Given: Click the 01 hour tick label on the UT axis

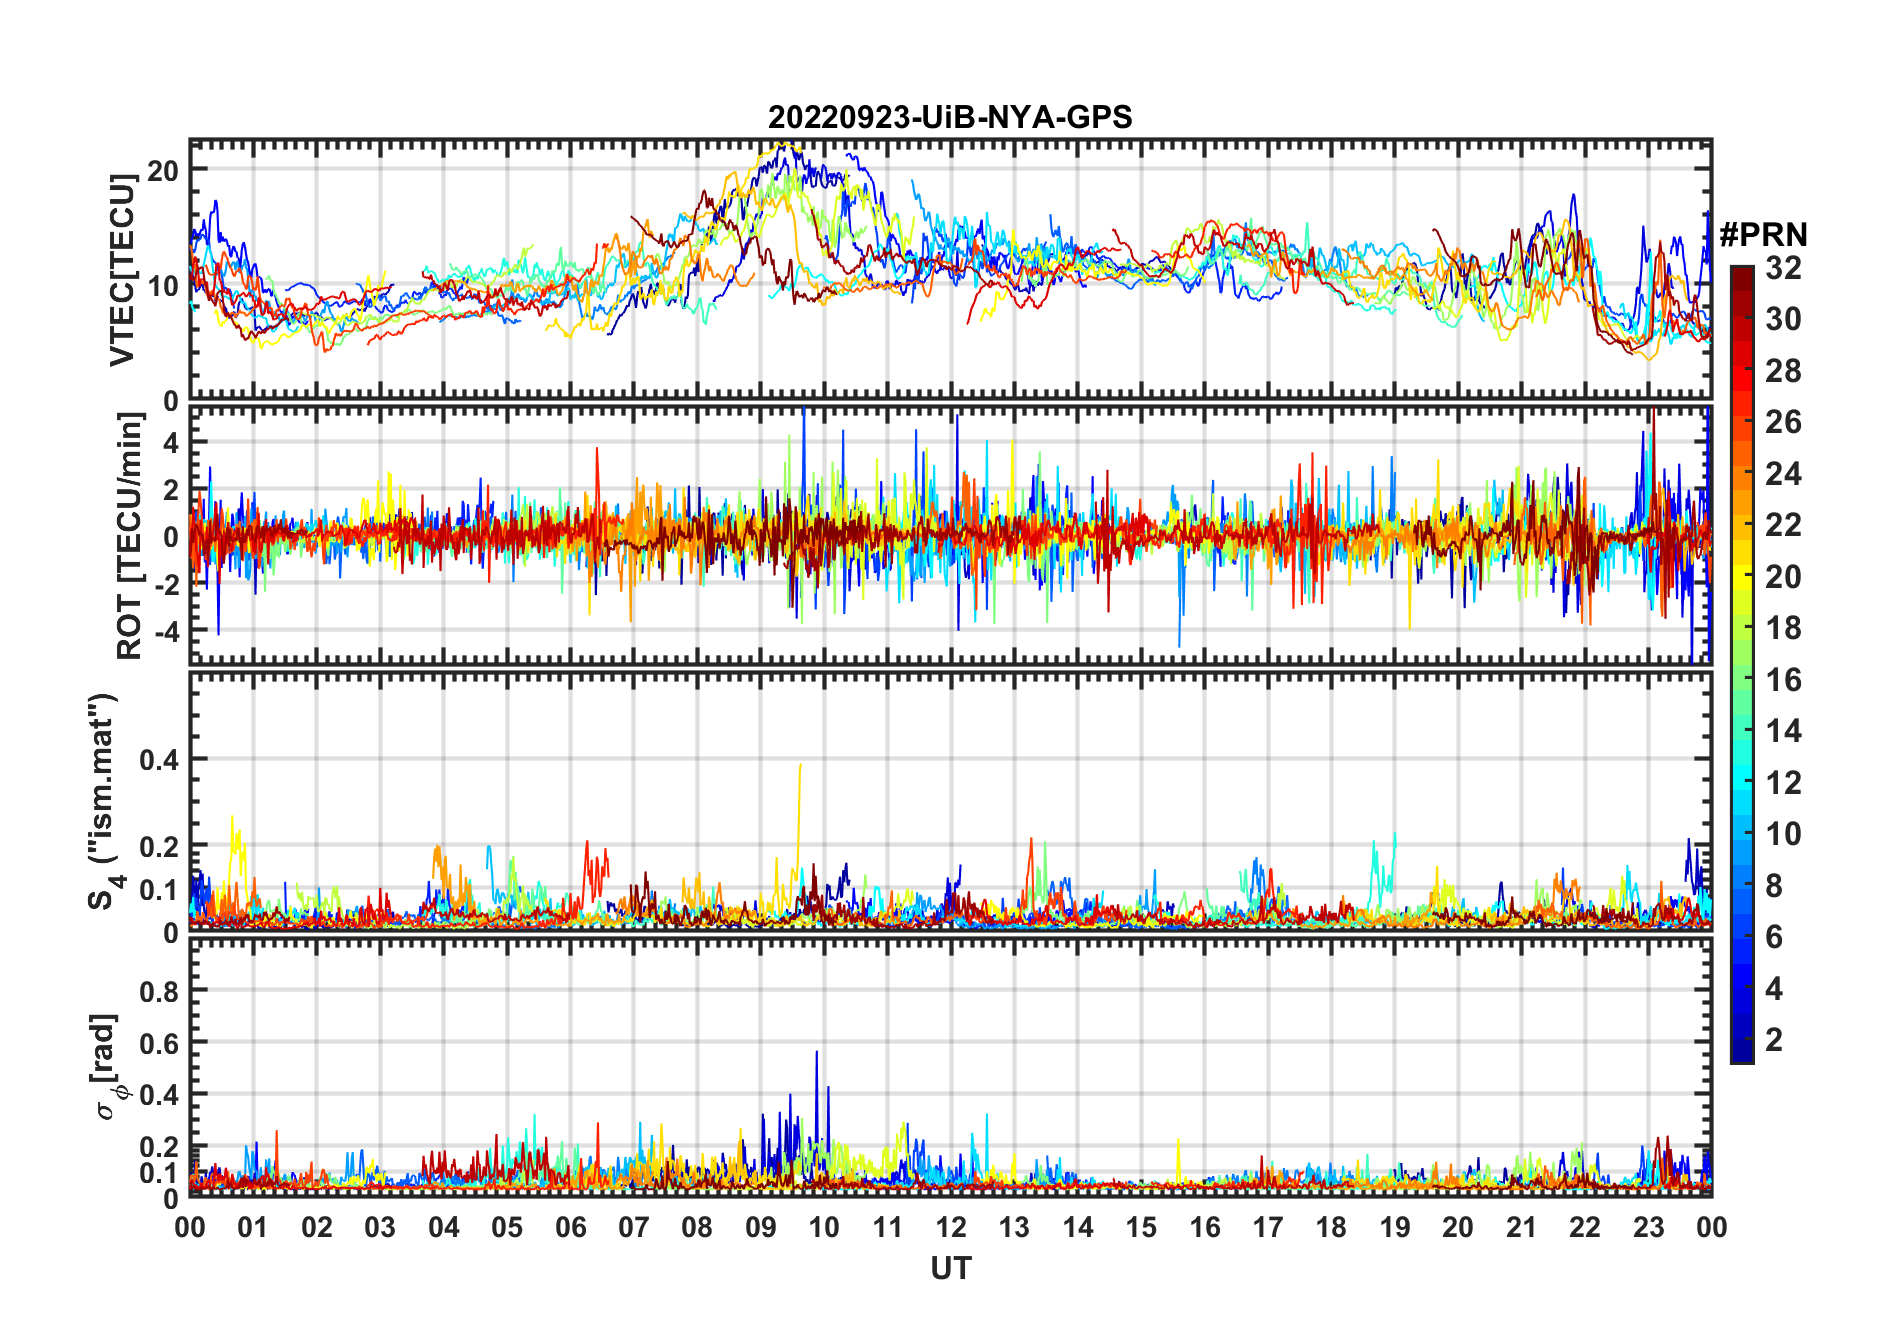Looking at the screenshot, I should 253,1228.
